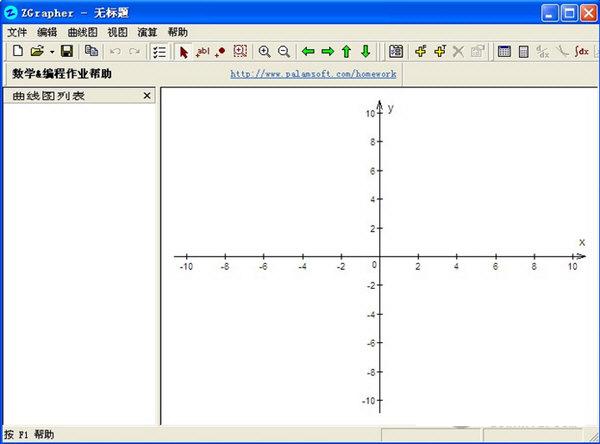Image resolution: width=600 pixels, height=444 pixels.
Task: Pan down with green down arrow
Action: coord(365,51)
